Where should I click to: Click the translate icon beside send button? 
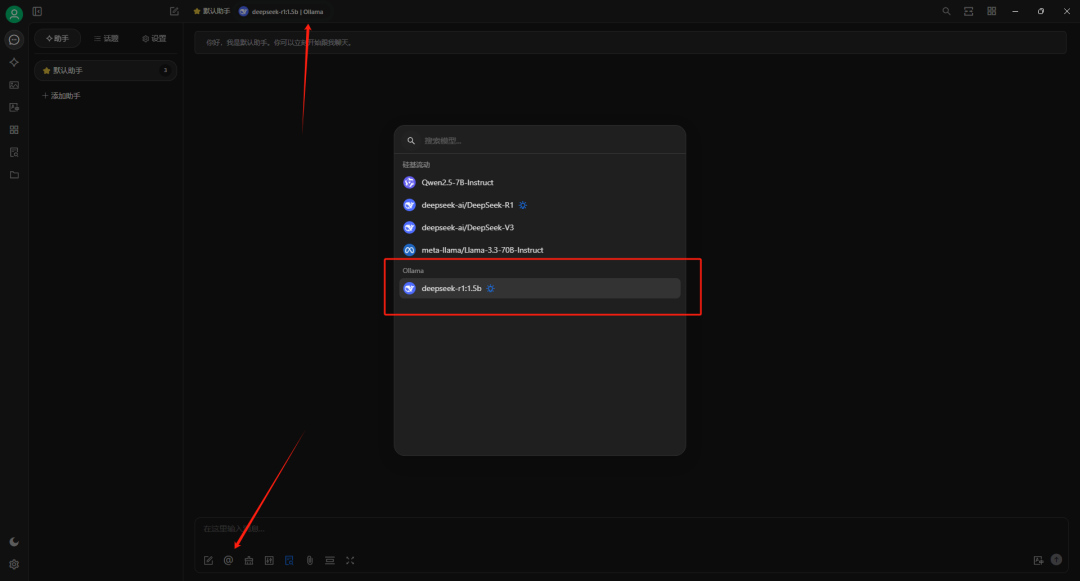[x=1038, y=560]
